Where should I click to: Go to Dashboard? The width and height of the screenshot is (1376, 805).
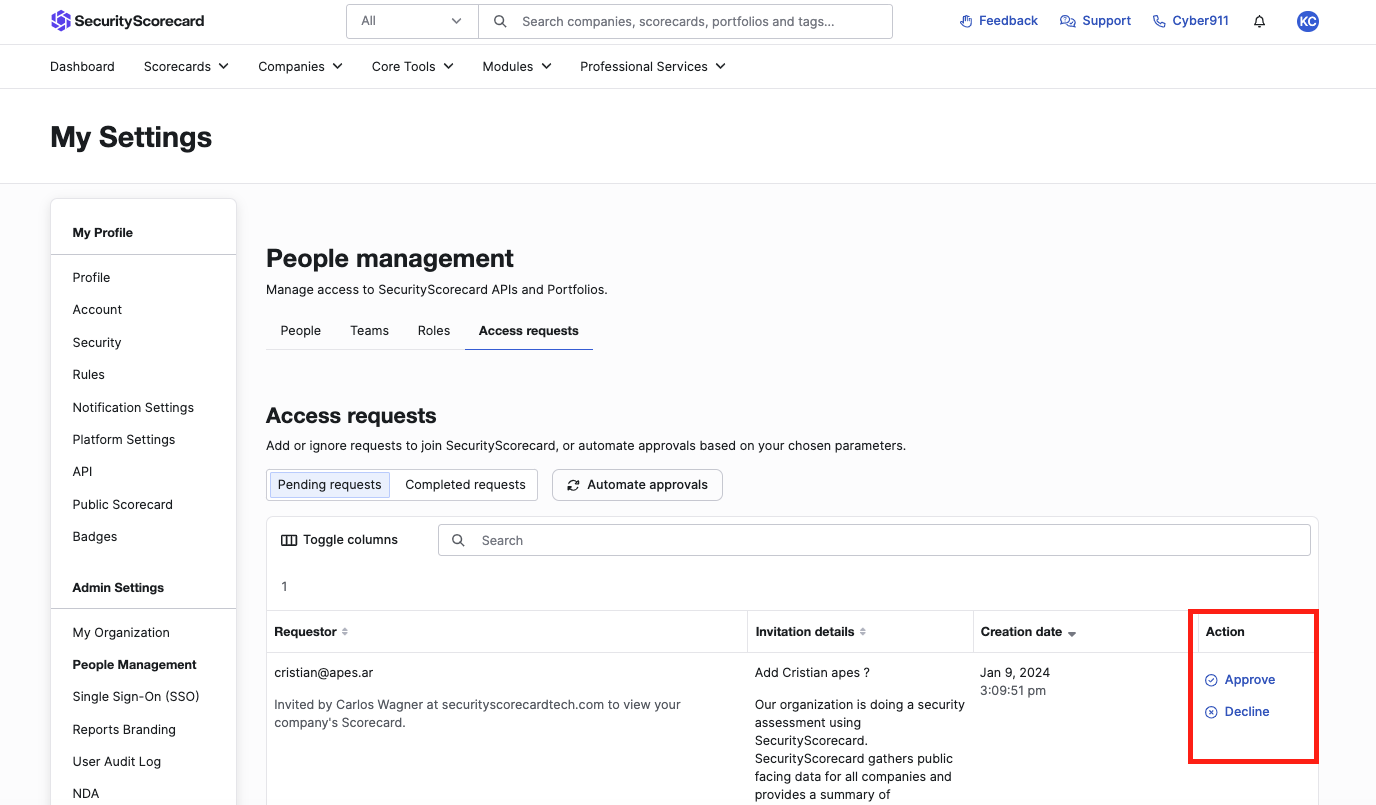(x=82, y=66)
